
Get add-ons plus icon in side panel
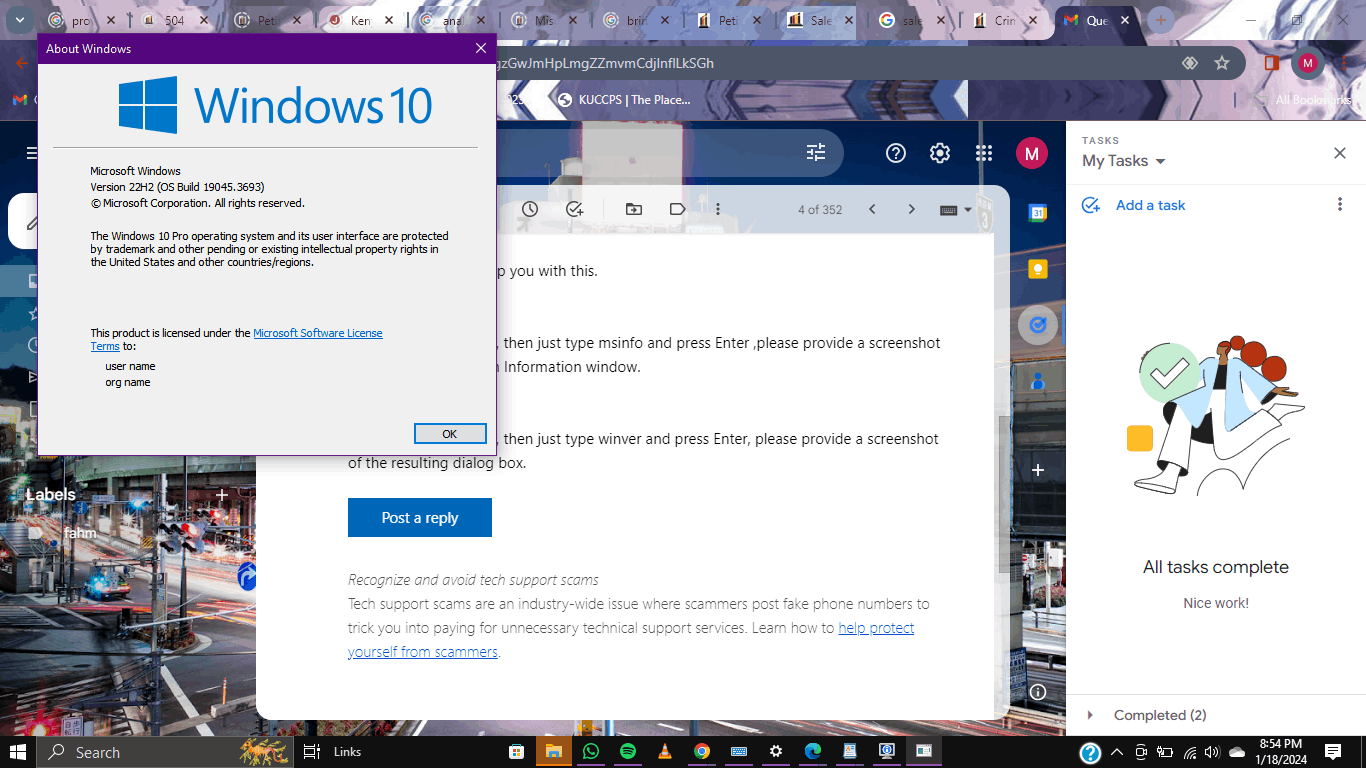pos(1038,470)
